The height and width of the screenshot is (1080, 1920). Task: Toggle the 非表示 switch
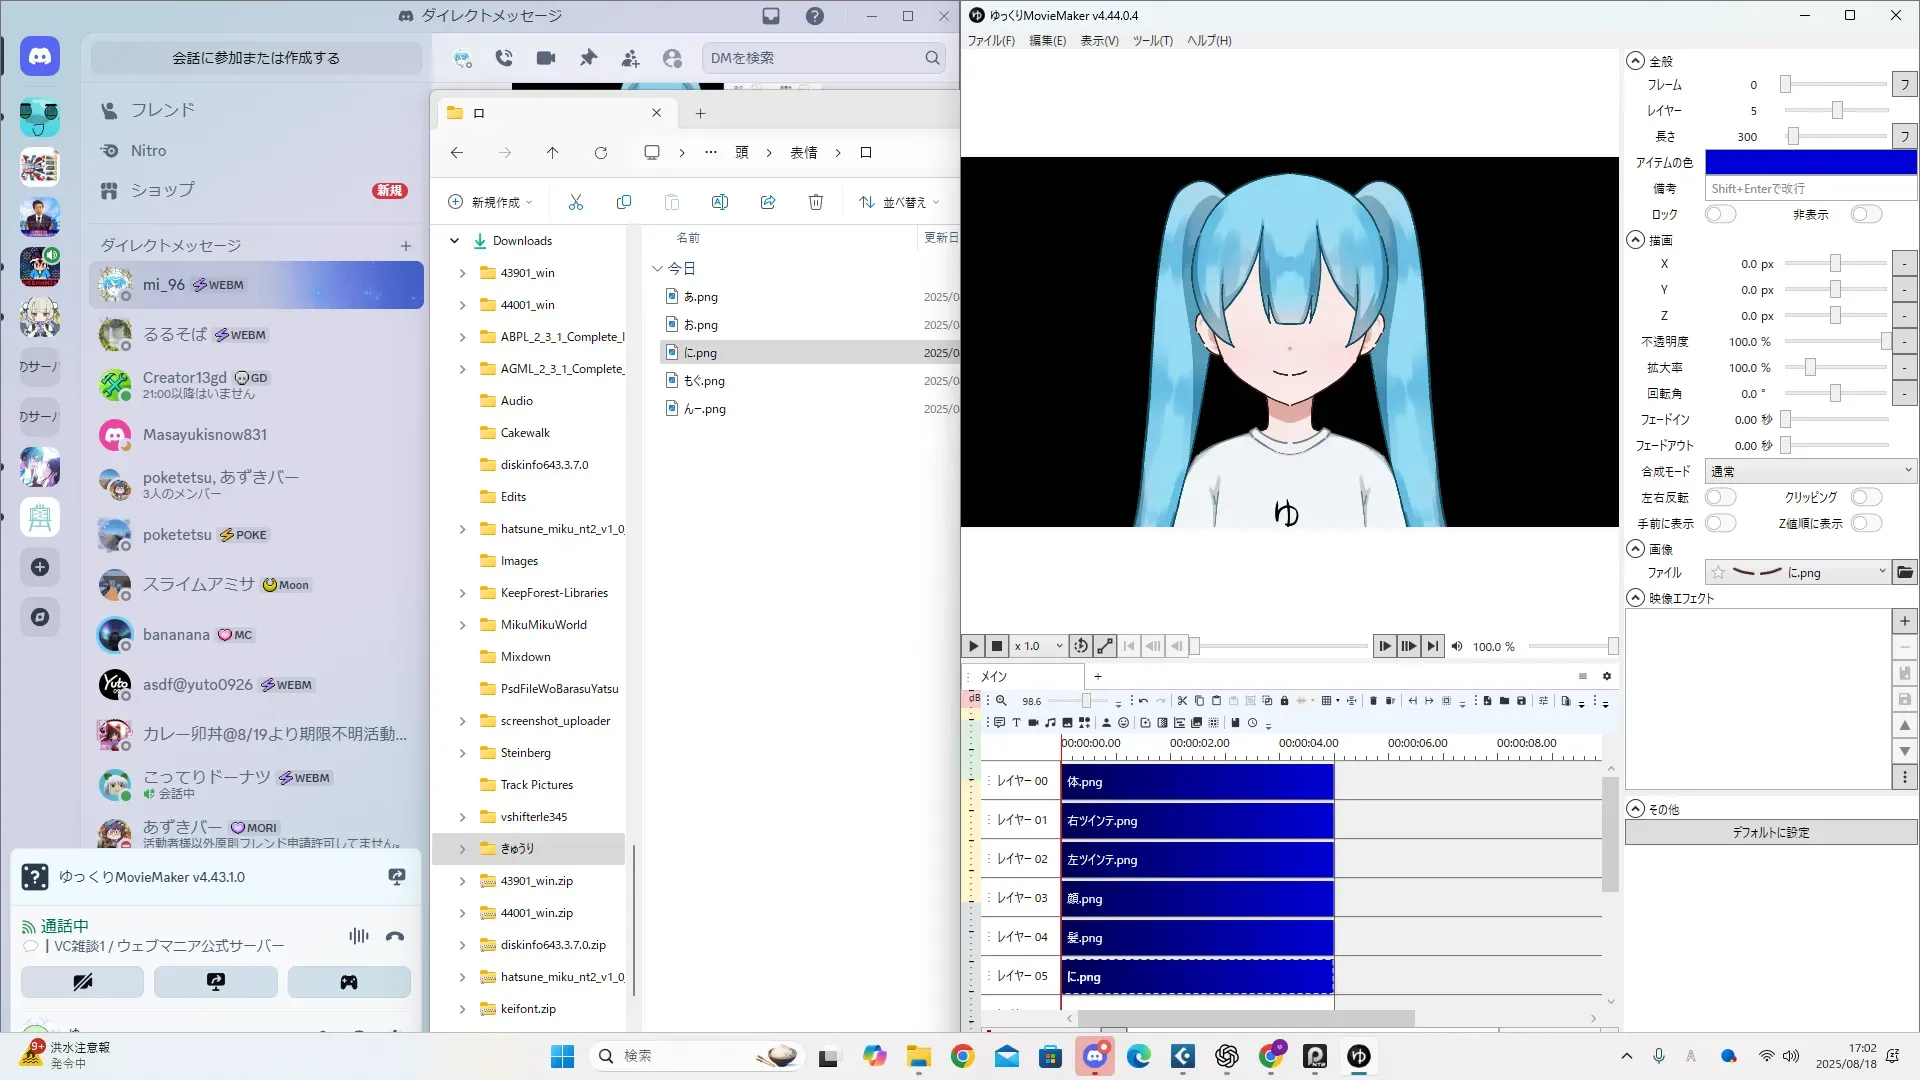point(1866,214)
